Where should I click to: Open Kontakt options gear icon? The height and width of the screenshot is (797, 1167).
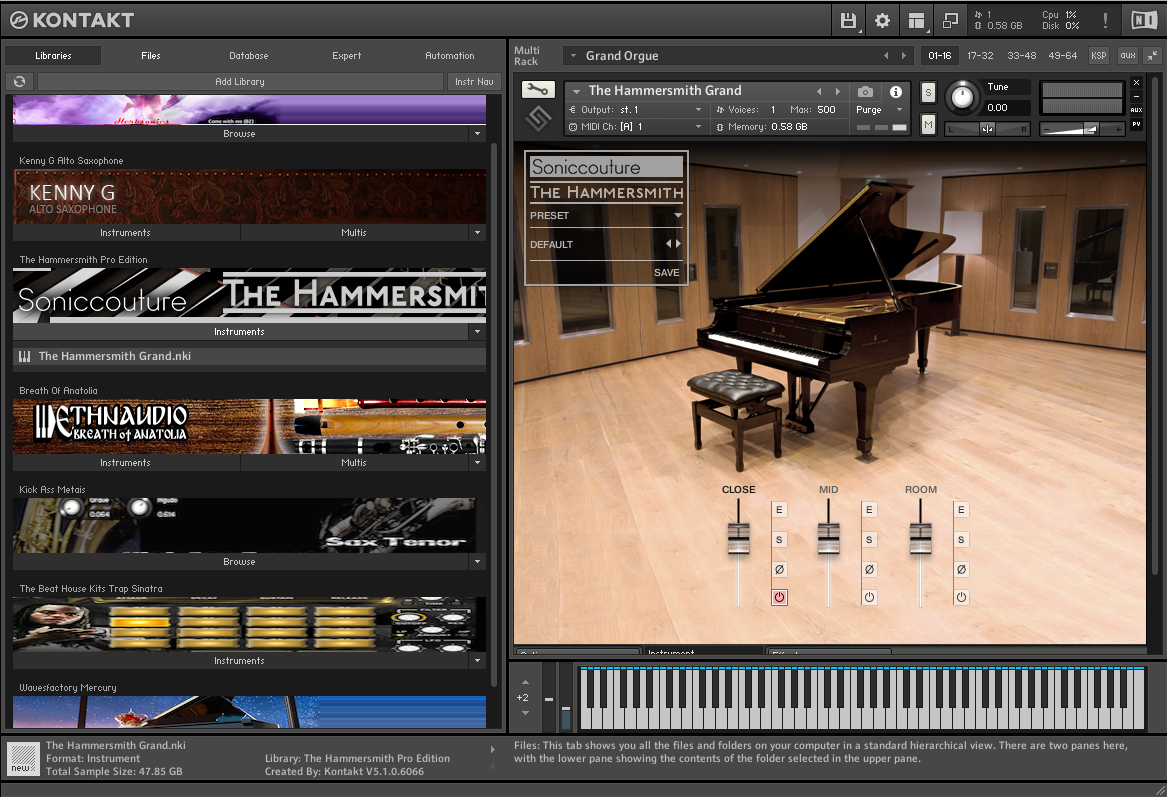[x=882, y=20]
